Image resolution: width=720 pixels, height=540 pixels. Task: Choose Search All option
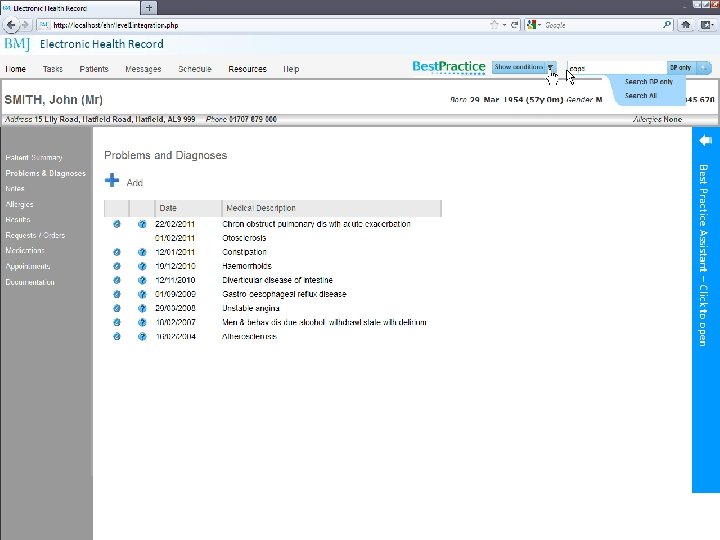click(641, 96)
